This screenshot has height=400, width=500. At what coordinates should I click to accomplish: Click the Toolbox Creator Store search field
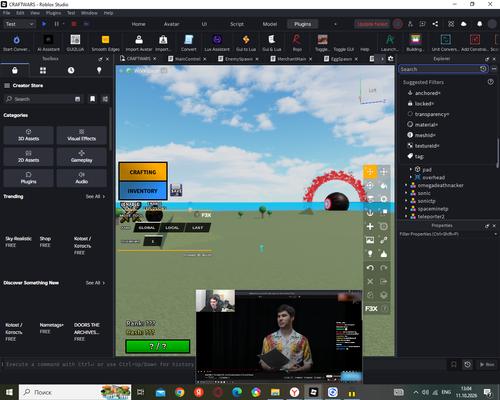click(43, 99)
